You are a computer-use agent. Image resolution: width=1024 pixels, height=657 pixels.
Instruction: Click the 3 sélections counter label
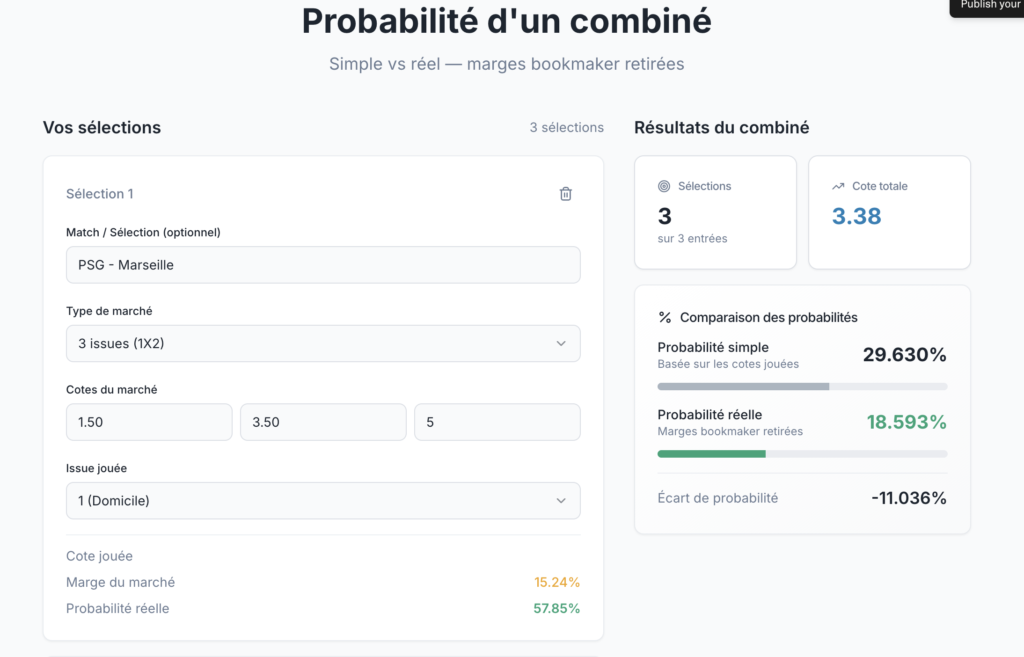[567, 128]
